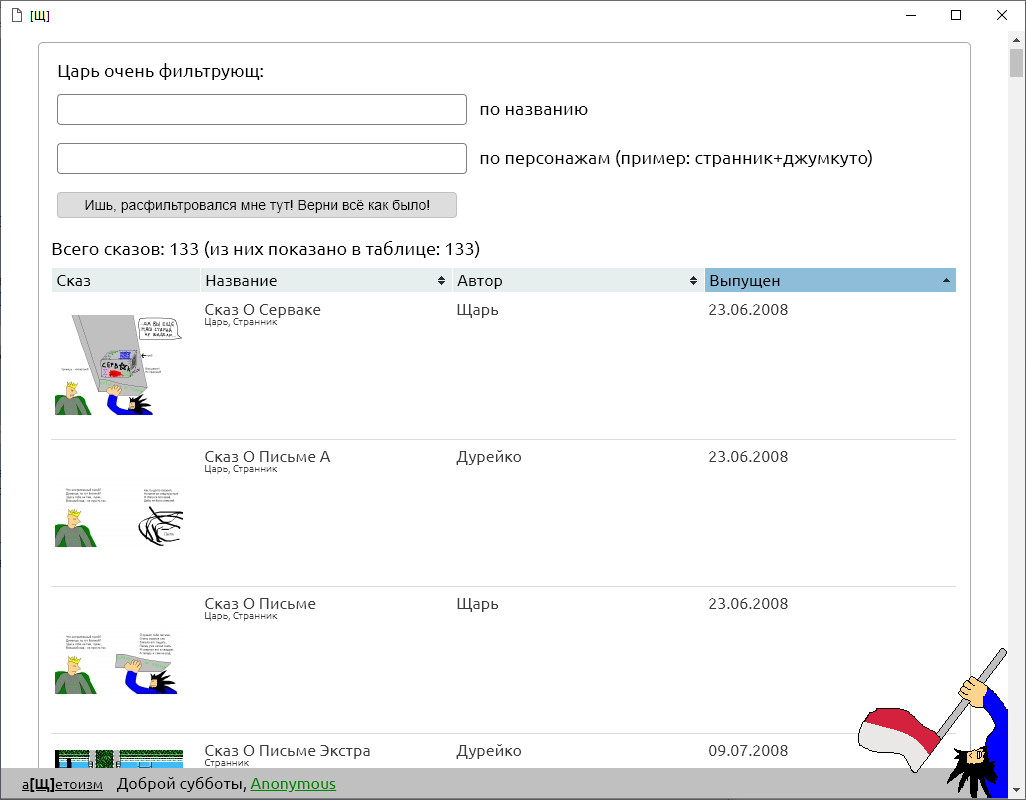
Task: Click the scroll-up arrow of the scrollbar
Action: (x=1014, y=38)
